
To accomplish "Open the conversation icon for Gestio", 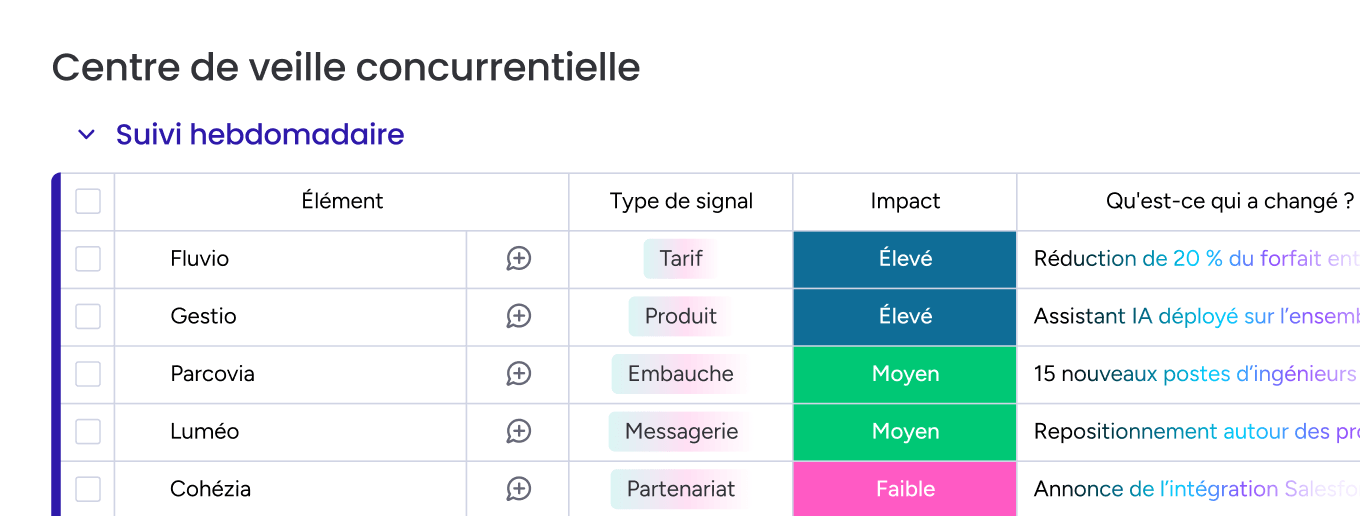I will pyautogui.click(x=518, y=316).
